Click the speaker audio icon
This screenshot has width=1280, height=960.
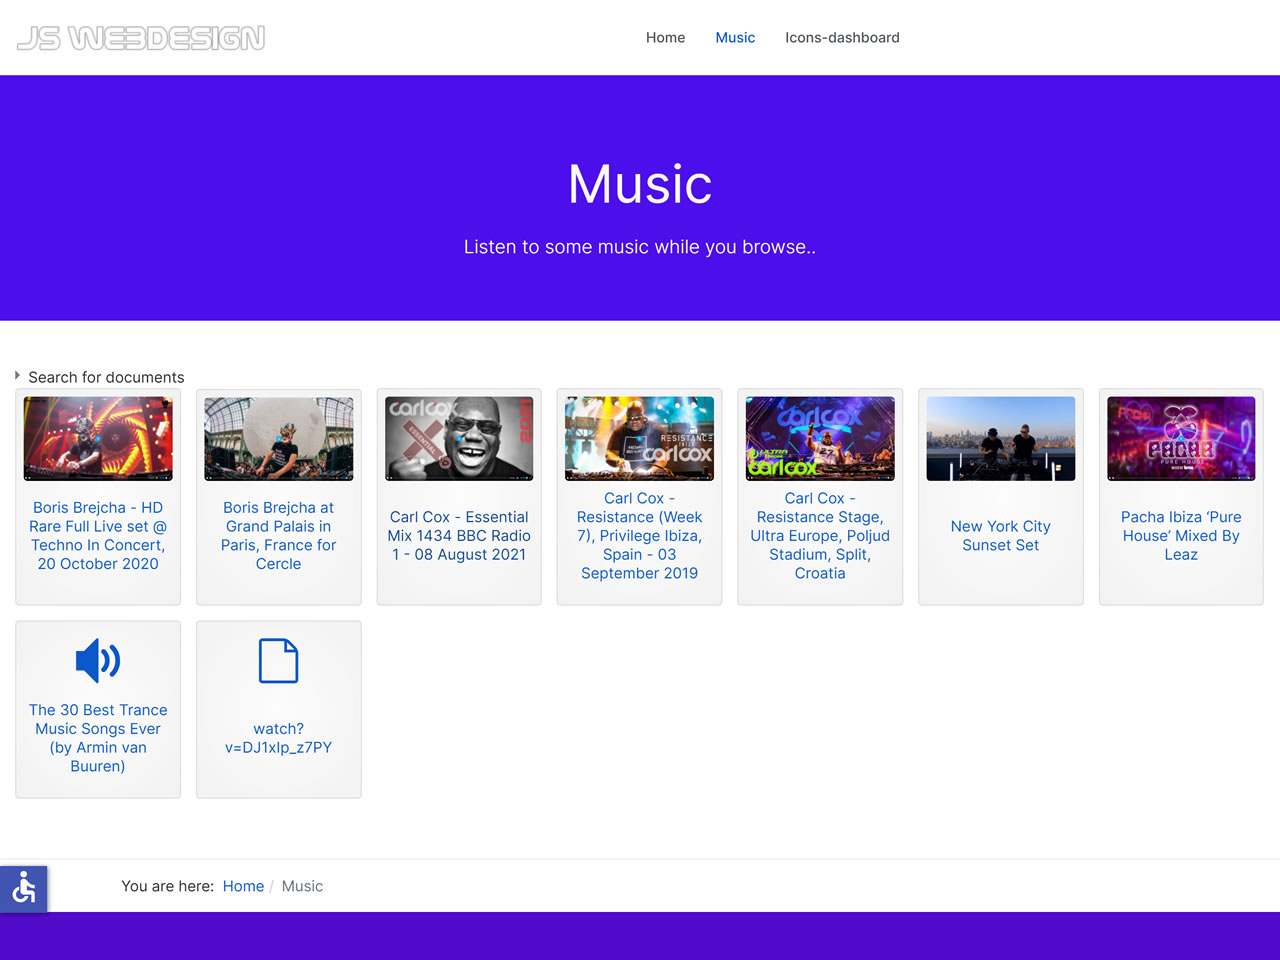[98, 661]
